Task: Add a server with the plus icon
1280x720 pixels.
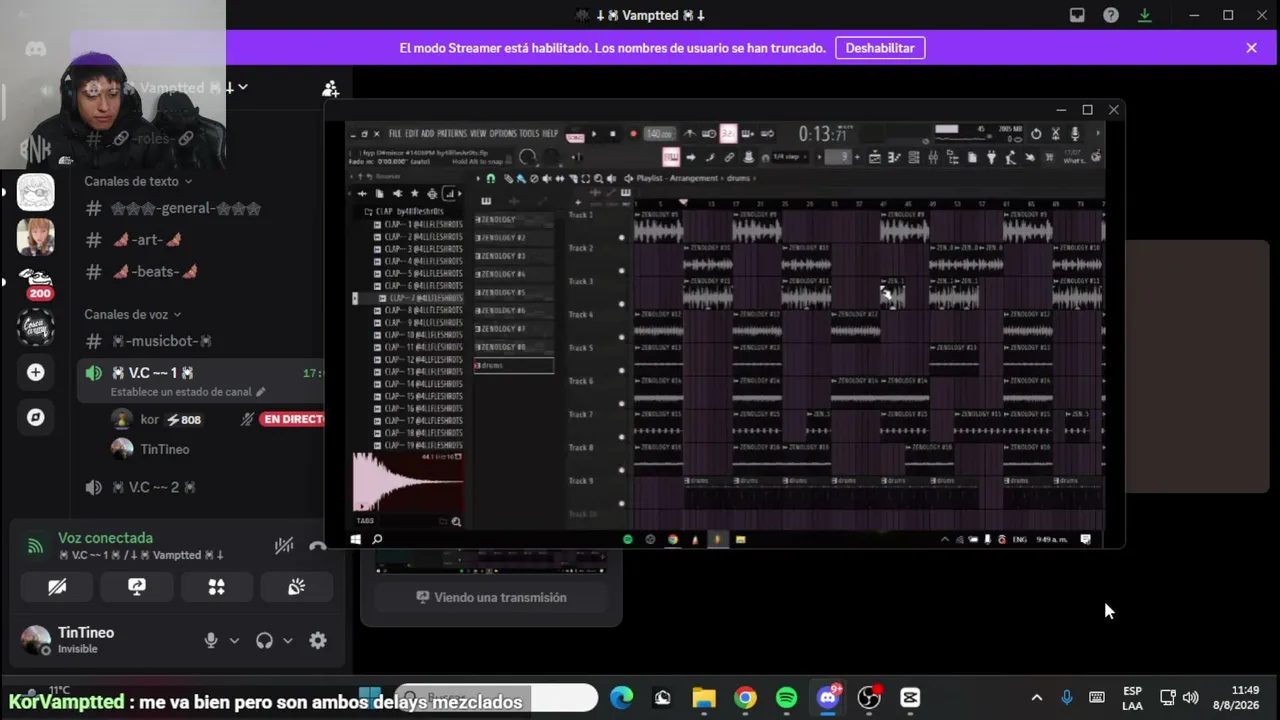Action: [36, 372]
